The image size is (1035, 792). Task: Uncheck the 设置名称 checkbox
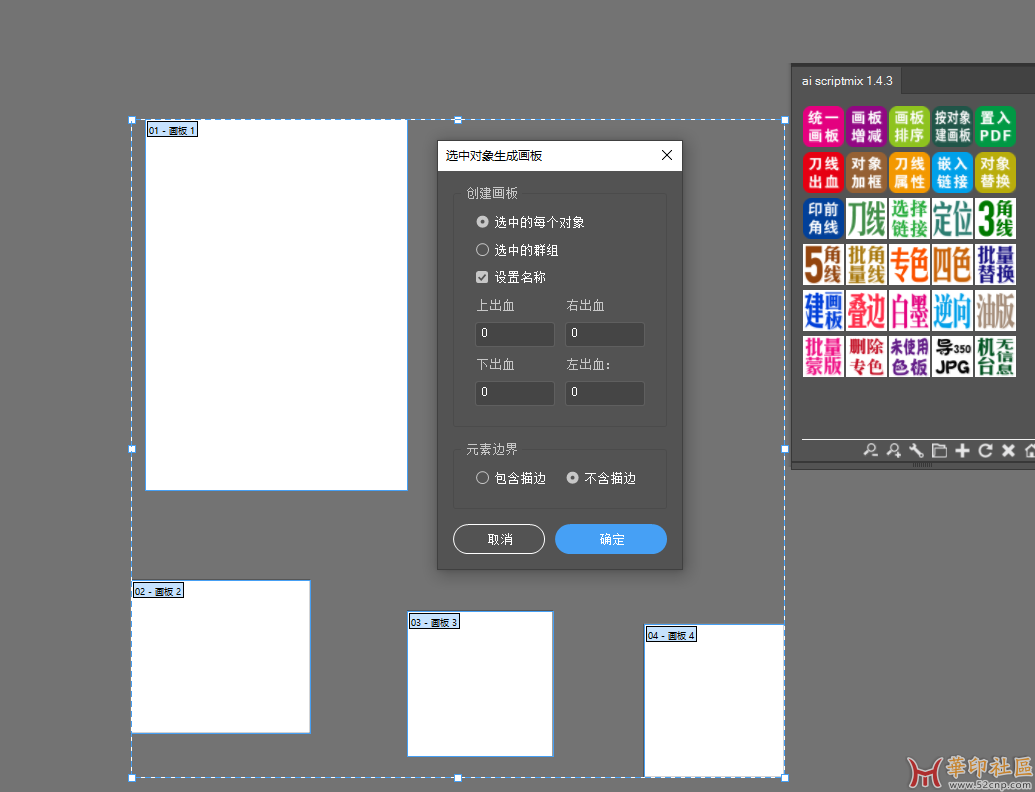tap(483, 277)
